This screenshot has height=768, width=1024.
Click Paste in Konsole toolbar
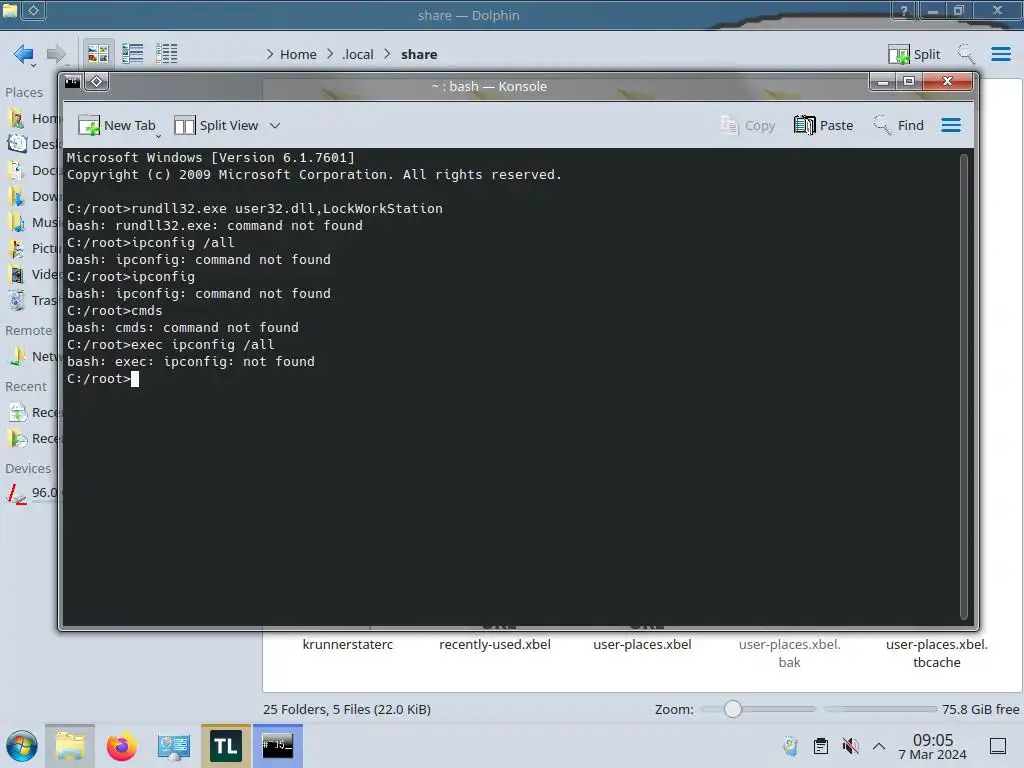point(823,125)
